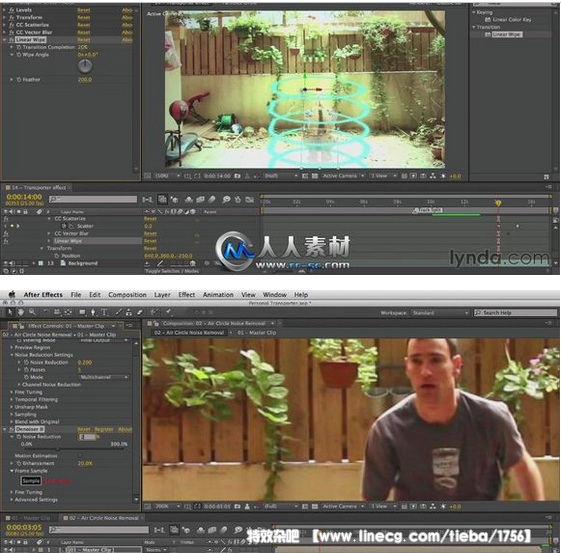Take snapshot in the 200% zoom viewer
561x553 pixels.
[x=237, y=506]
